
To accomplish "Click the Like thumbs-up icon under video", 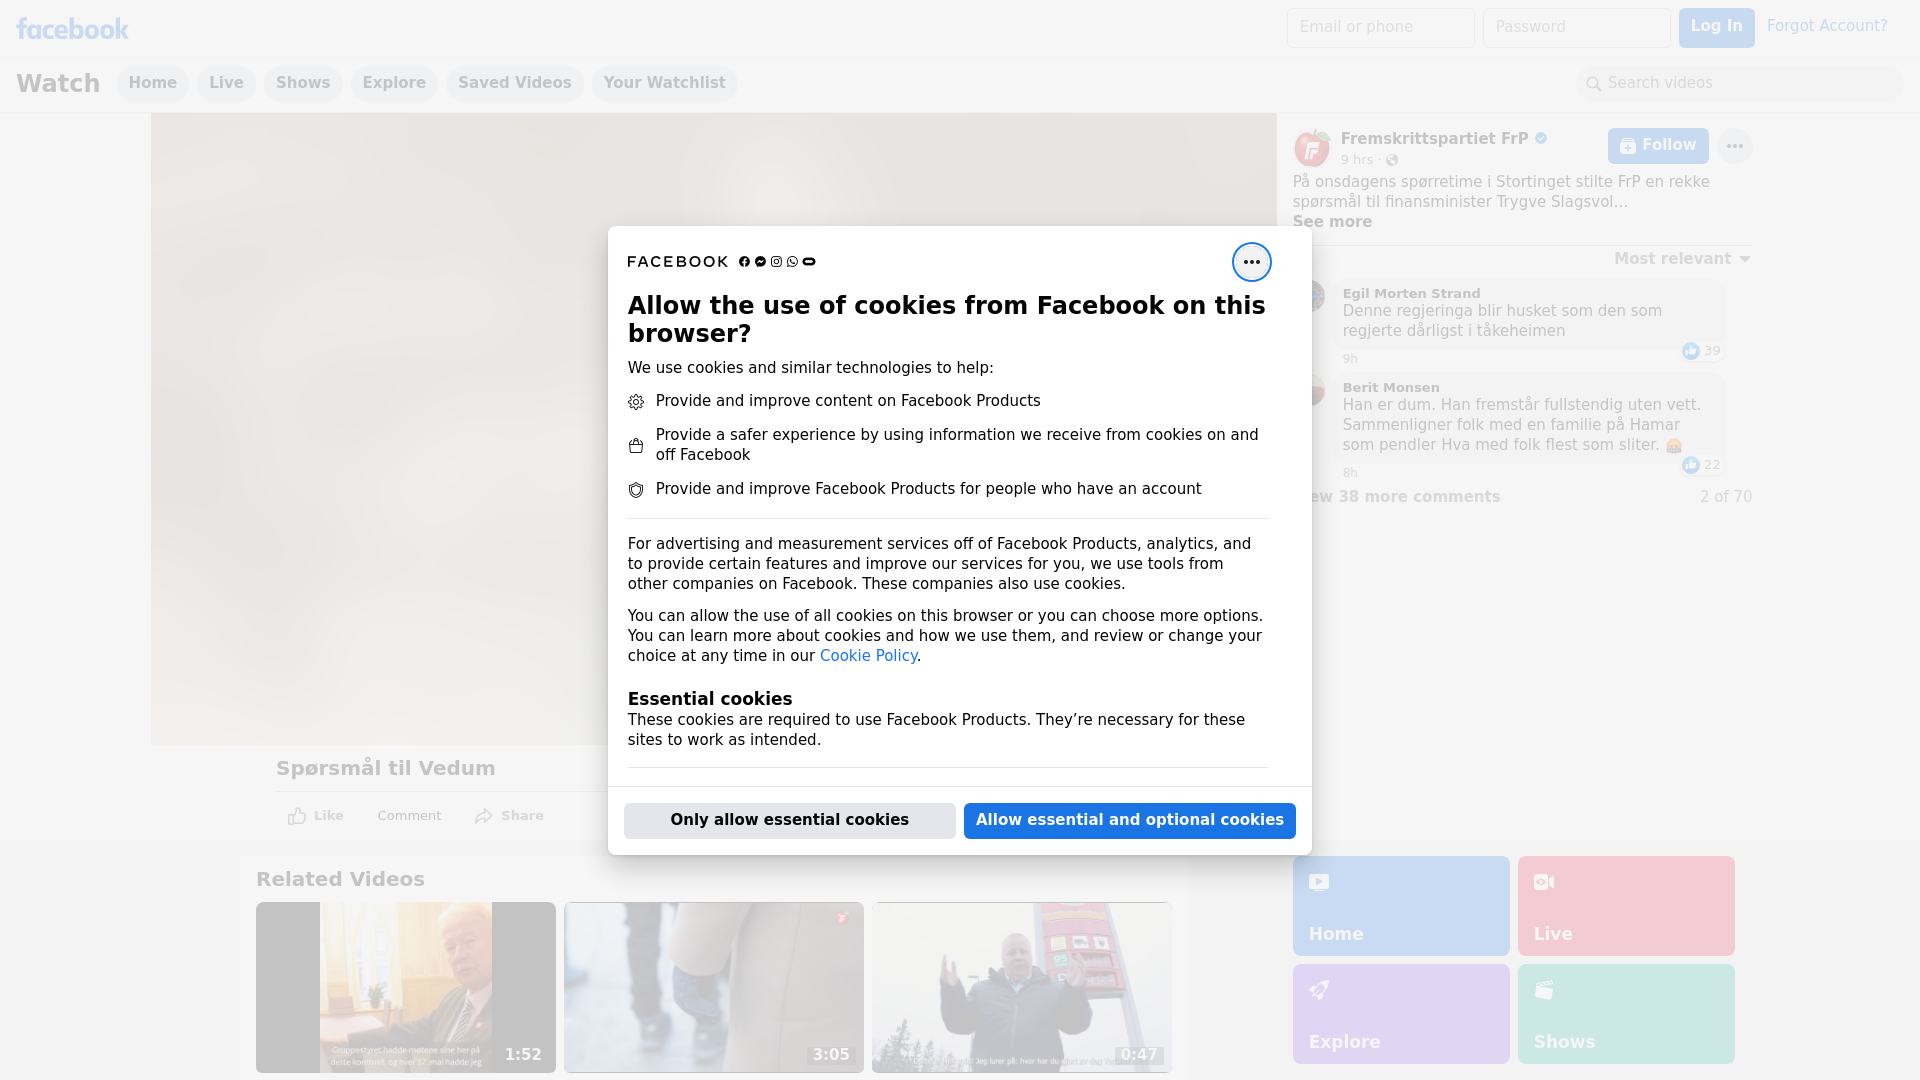I will 297,816.
